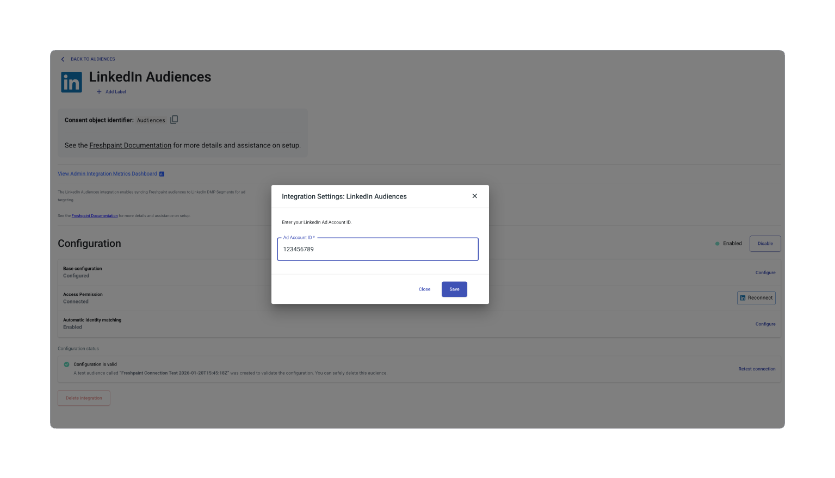Click the plus icon for Add Label
This screenshot has width=835, height=478.
tap(99, 92)
